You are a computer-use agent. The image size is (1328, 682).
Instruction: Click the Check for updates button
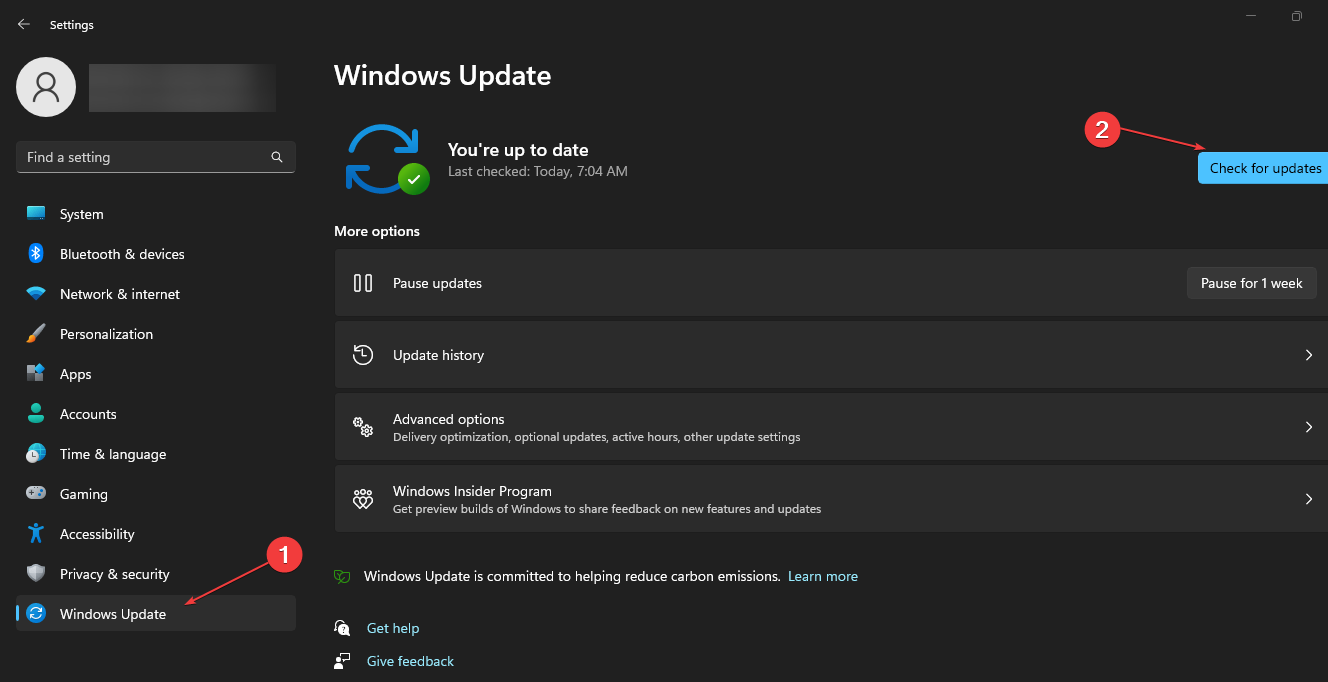(x=1263, y=168)
